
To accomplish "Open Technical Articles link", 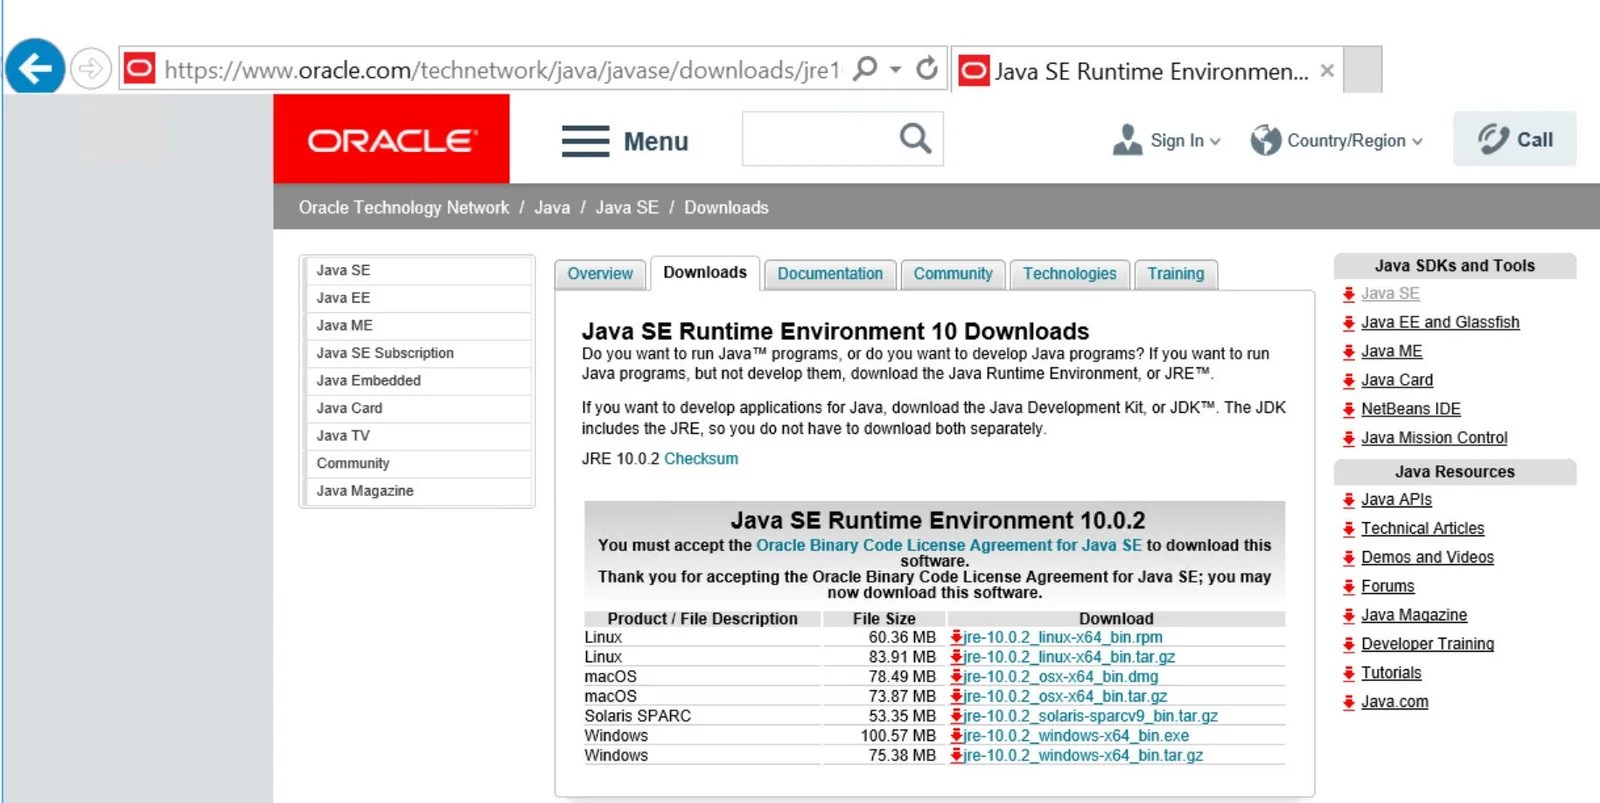I will point(1422,528).
